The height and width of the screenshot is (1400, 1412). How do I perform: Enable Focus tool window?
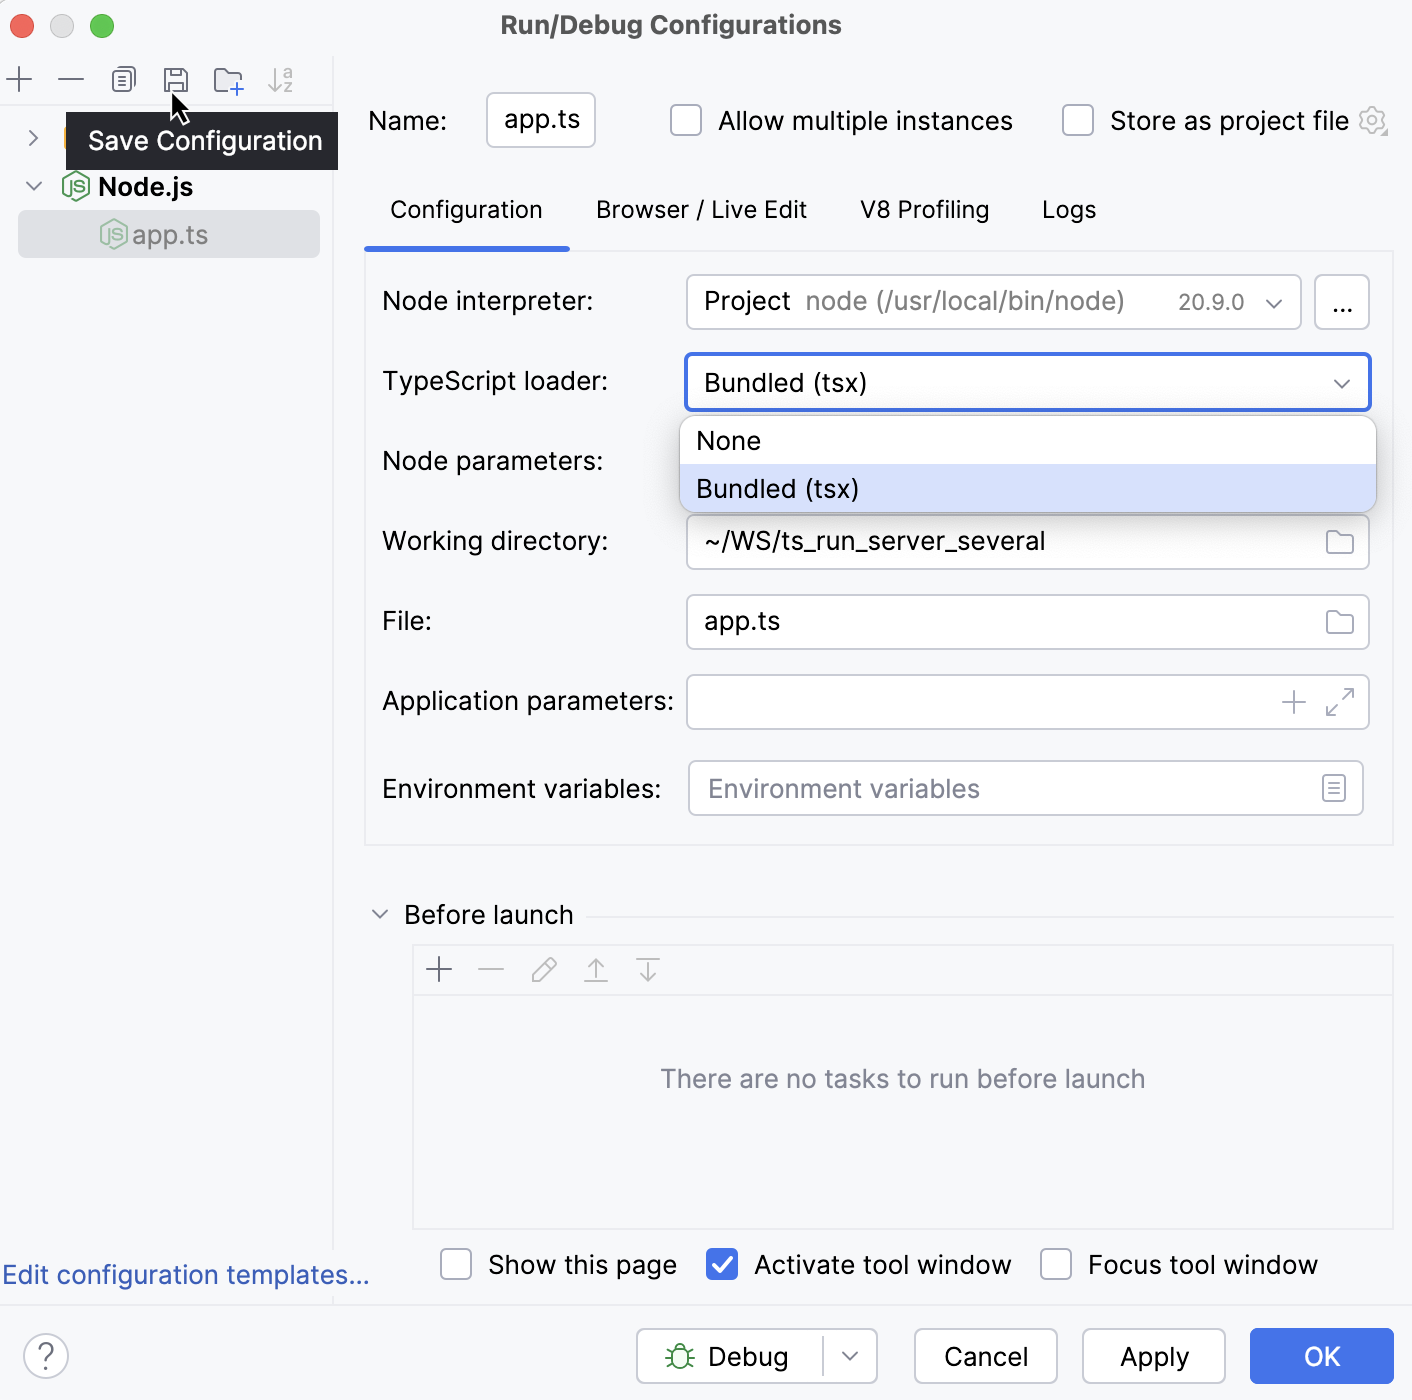tap(1056, 1264)
